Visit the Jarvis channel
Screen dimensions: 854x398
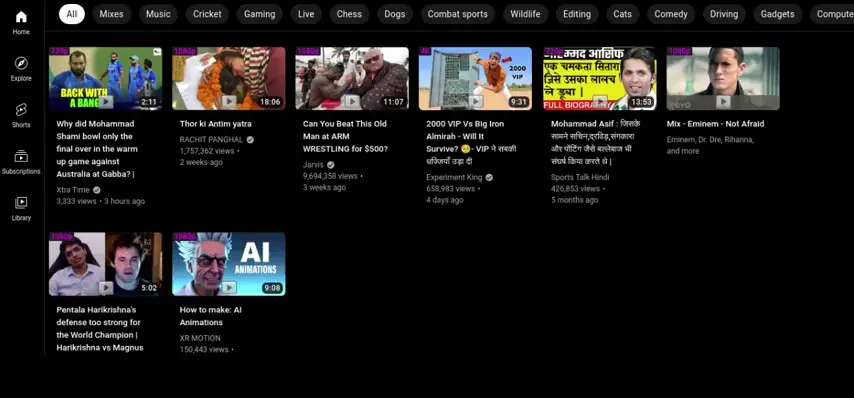pyautogui.click(x=313, y=165)
